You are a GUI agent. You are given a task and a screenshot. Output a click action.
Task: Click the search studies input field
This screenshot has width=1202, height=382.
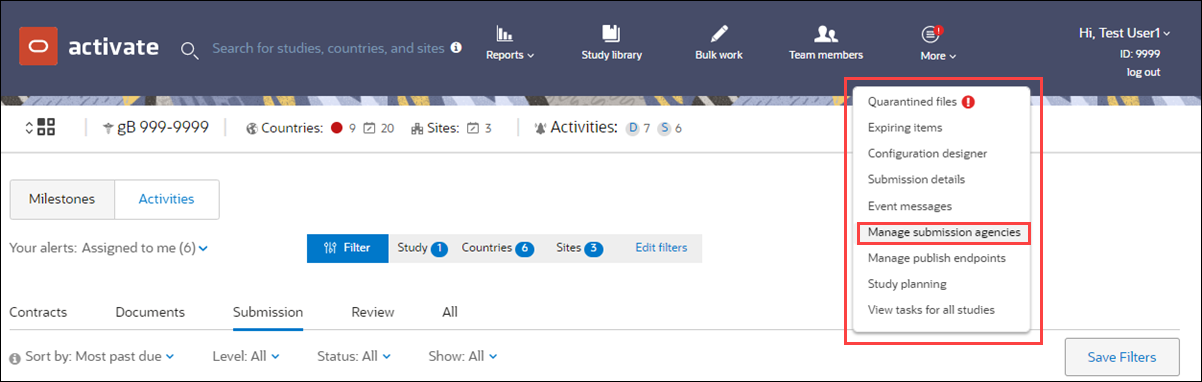pos(328,48)
